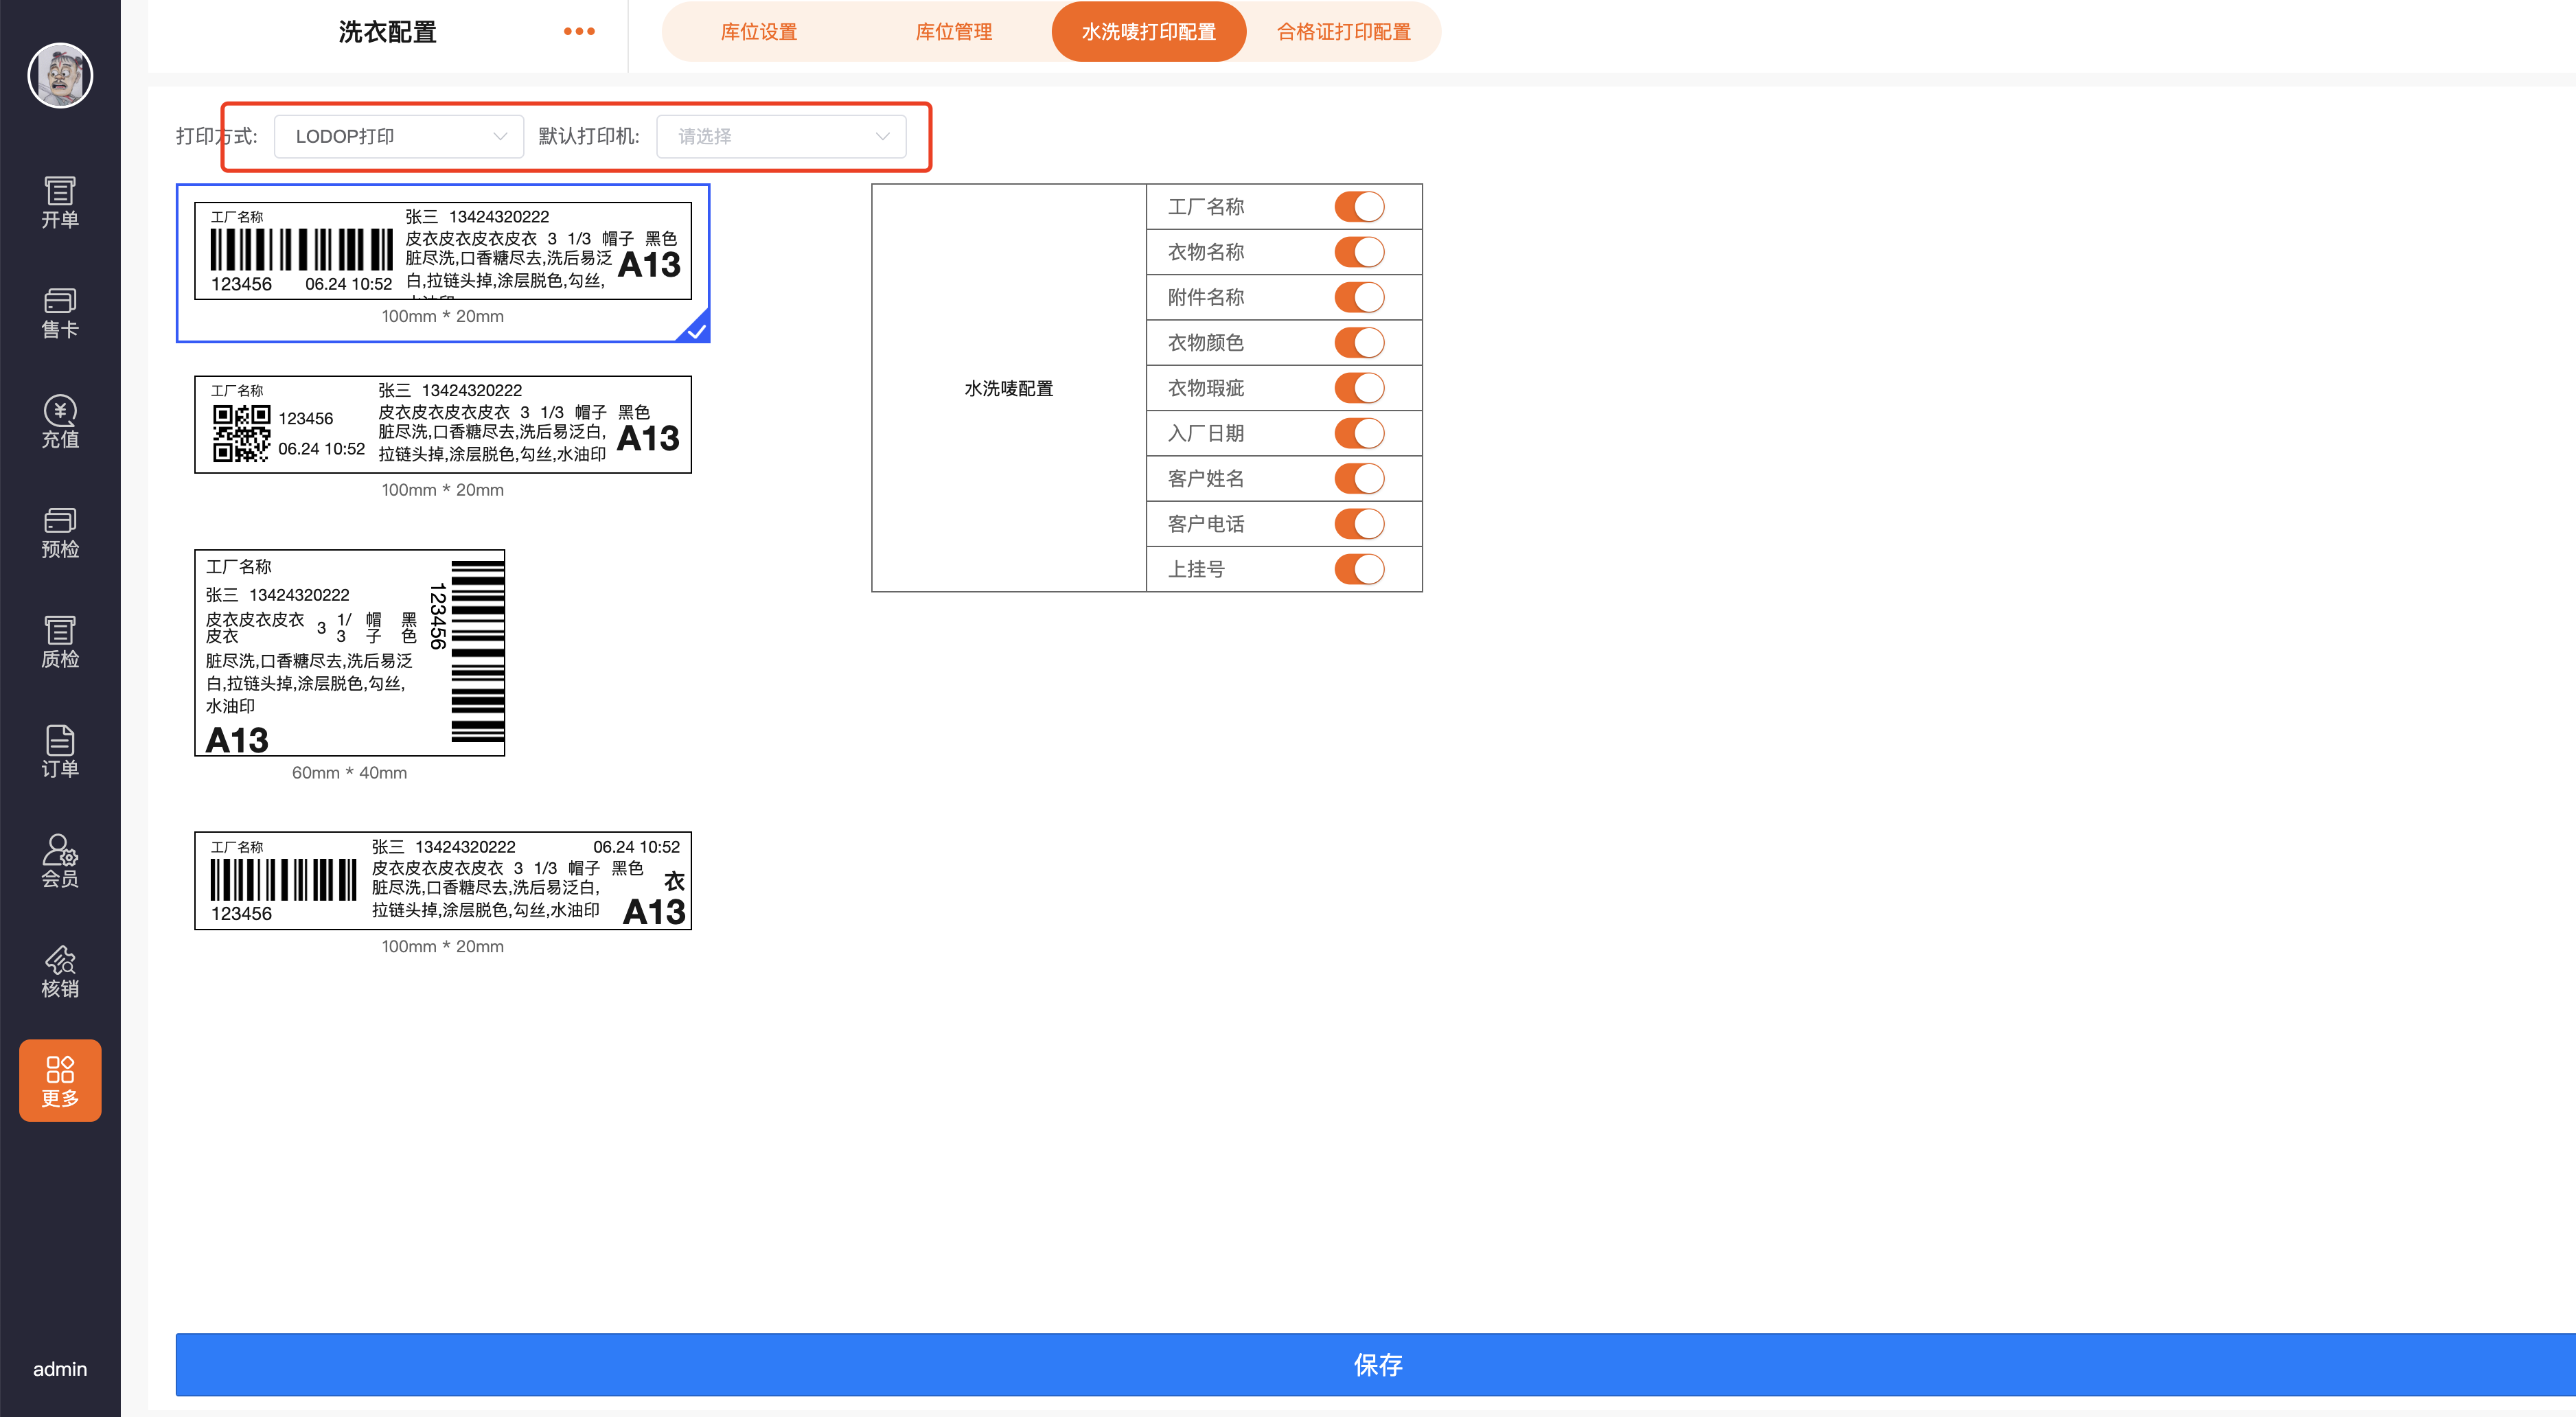Choose the QR code label template
Image resolution: width=2576 pixels, height=1417 pixels.
pos(442,425)
